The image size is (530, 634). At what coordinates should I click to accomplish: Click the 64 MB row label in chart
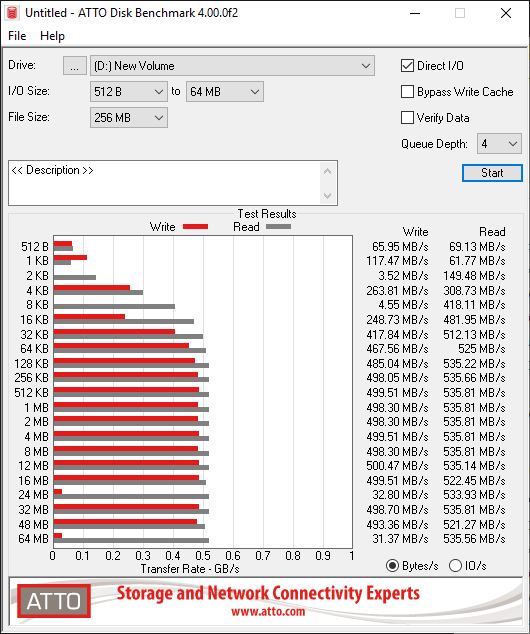coord(33,539)
